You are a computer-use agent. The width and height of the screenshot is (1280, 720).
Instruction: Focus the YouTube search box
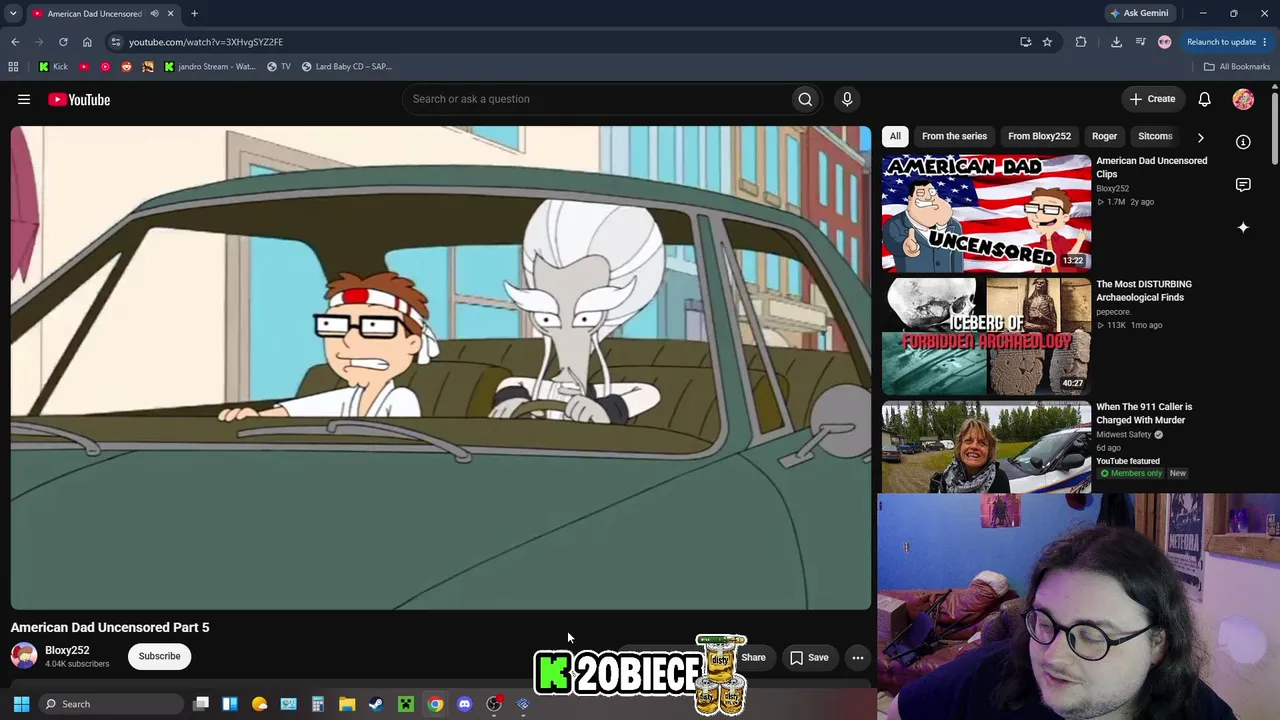pos(596,99)
